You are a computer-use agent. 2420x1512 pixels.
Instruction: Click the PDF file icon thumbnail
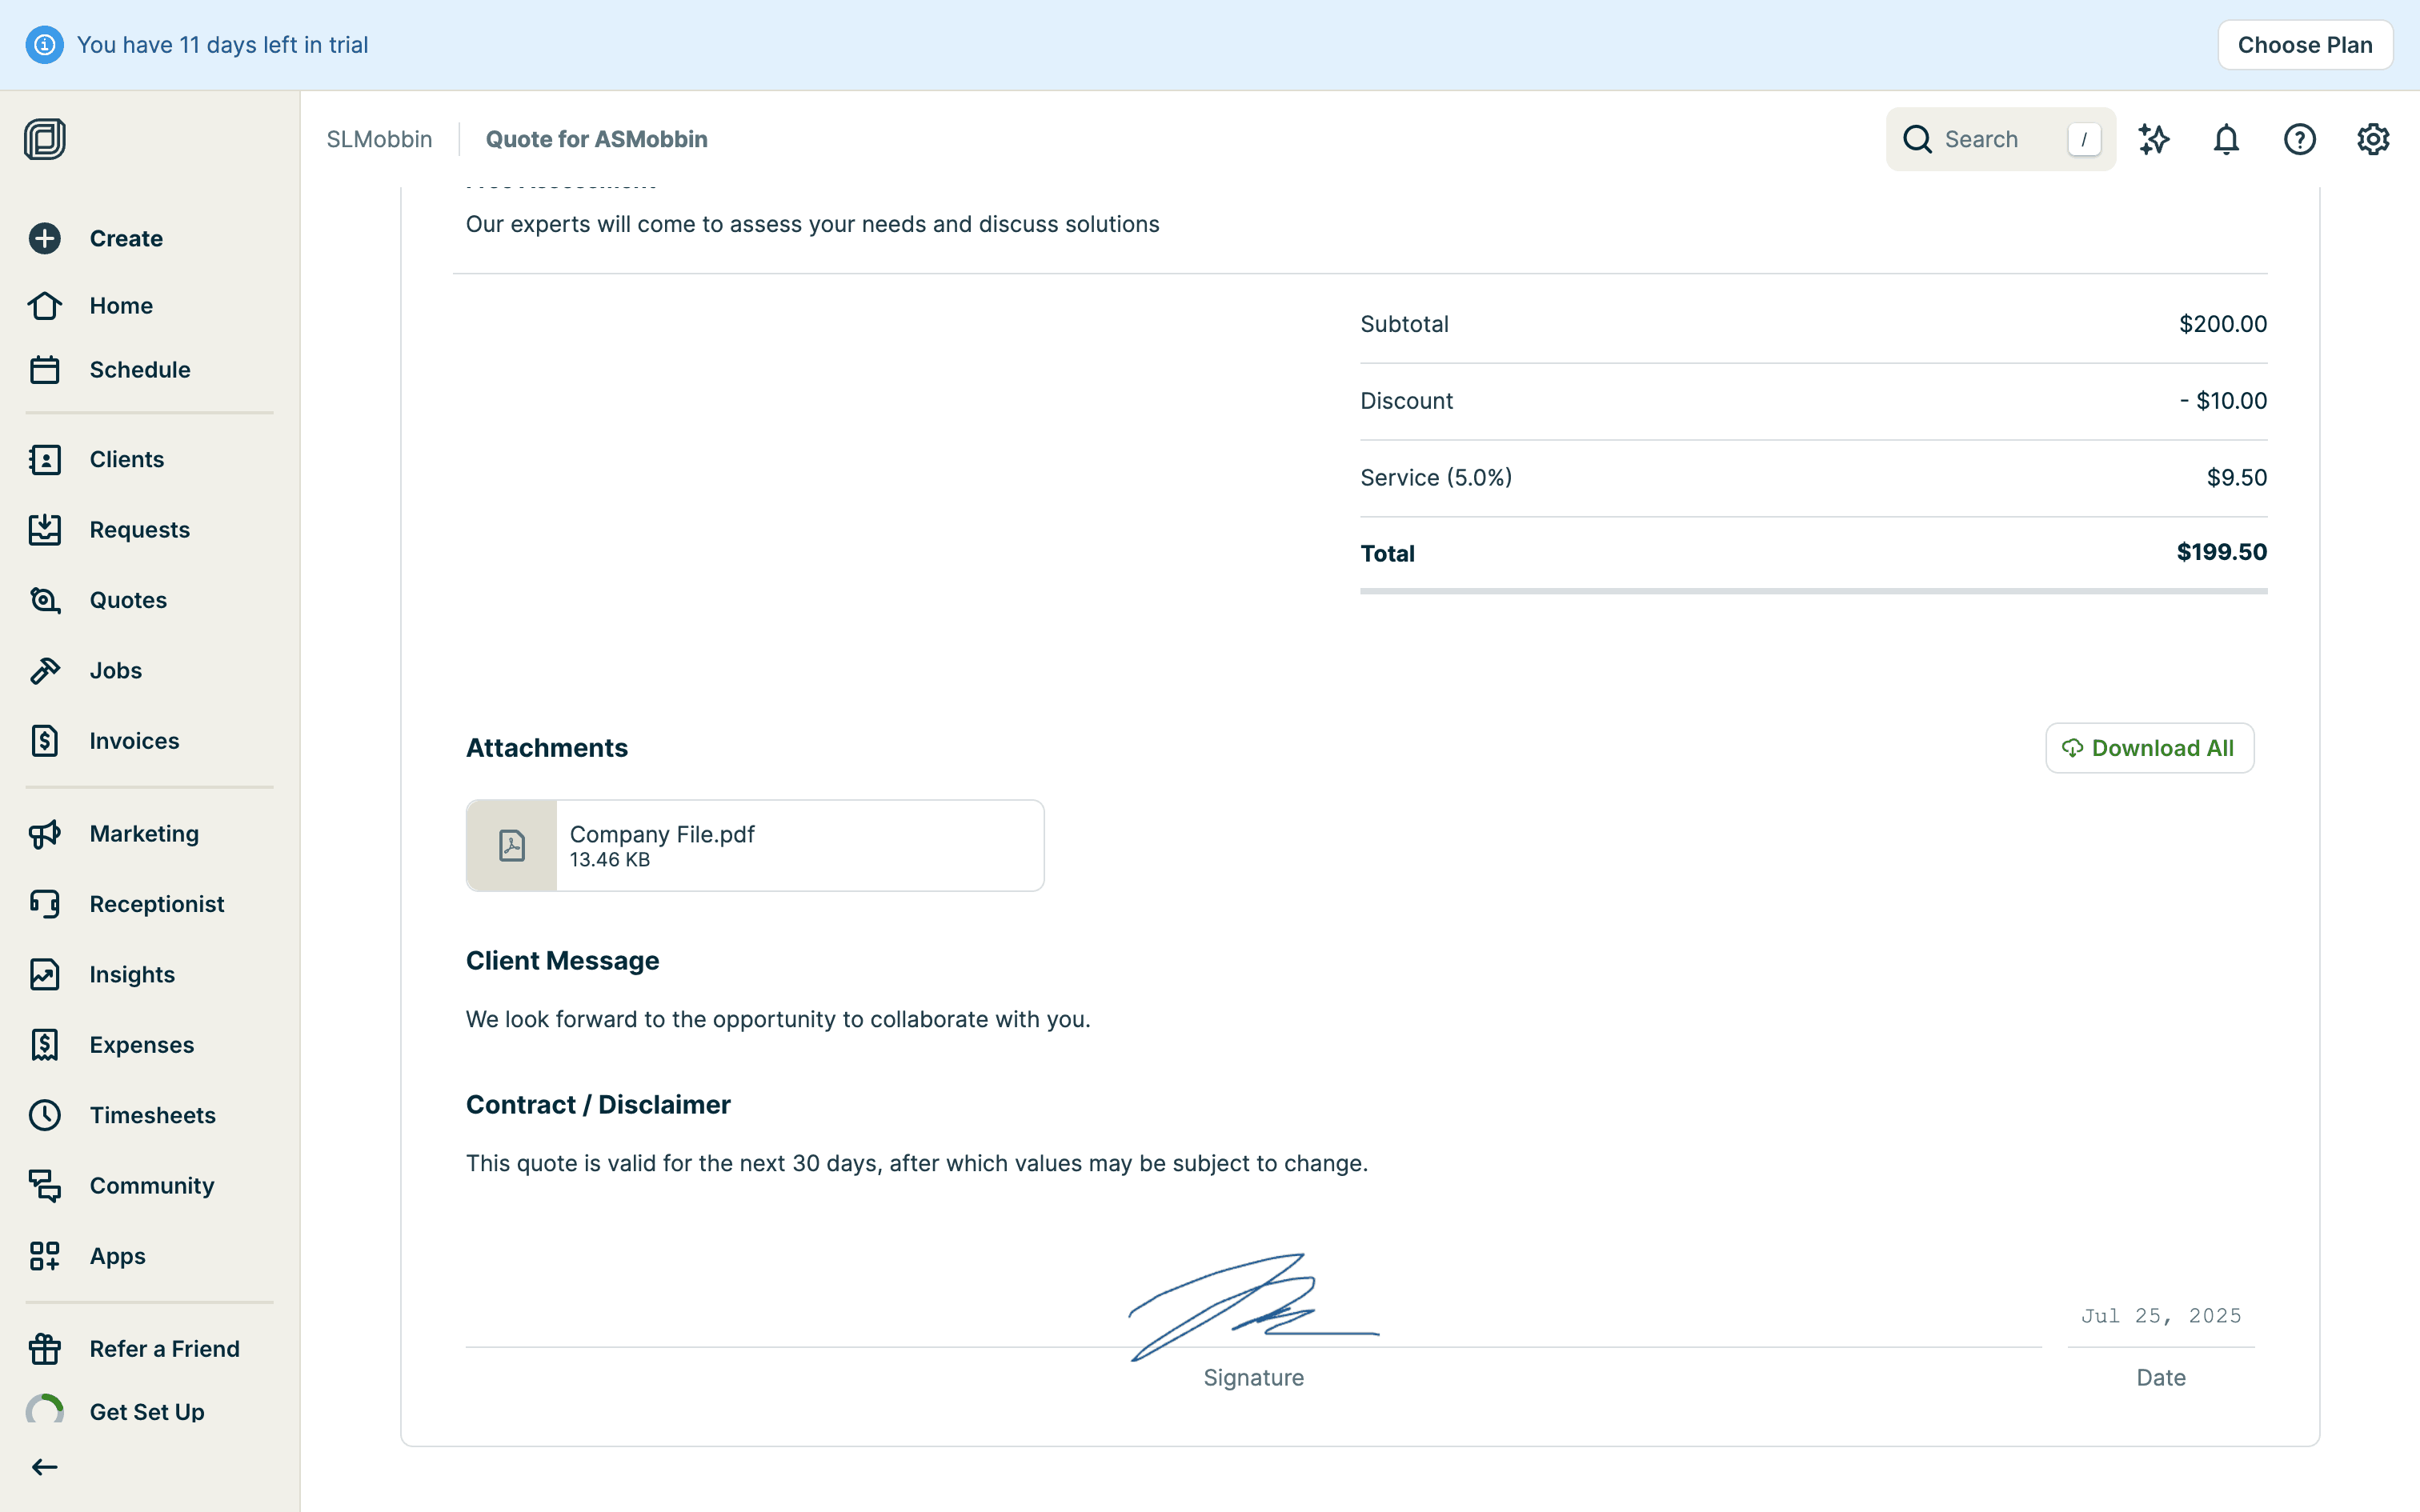pos(512,845)
